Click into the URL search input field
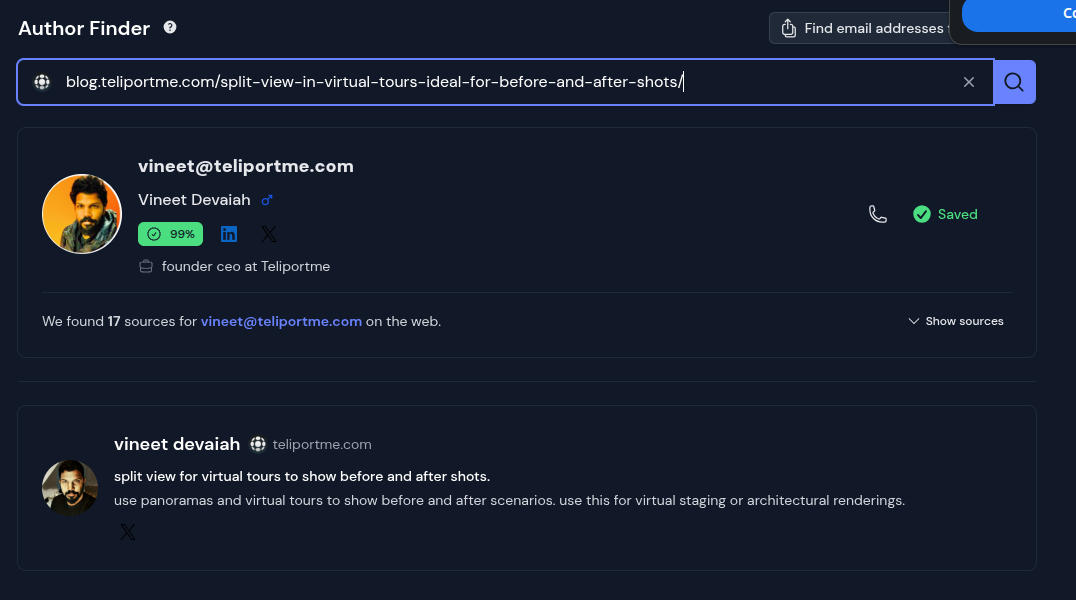Viewport: 1076px width, 600px height. (x=506, y=82)
